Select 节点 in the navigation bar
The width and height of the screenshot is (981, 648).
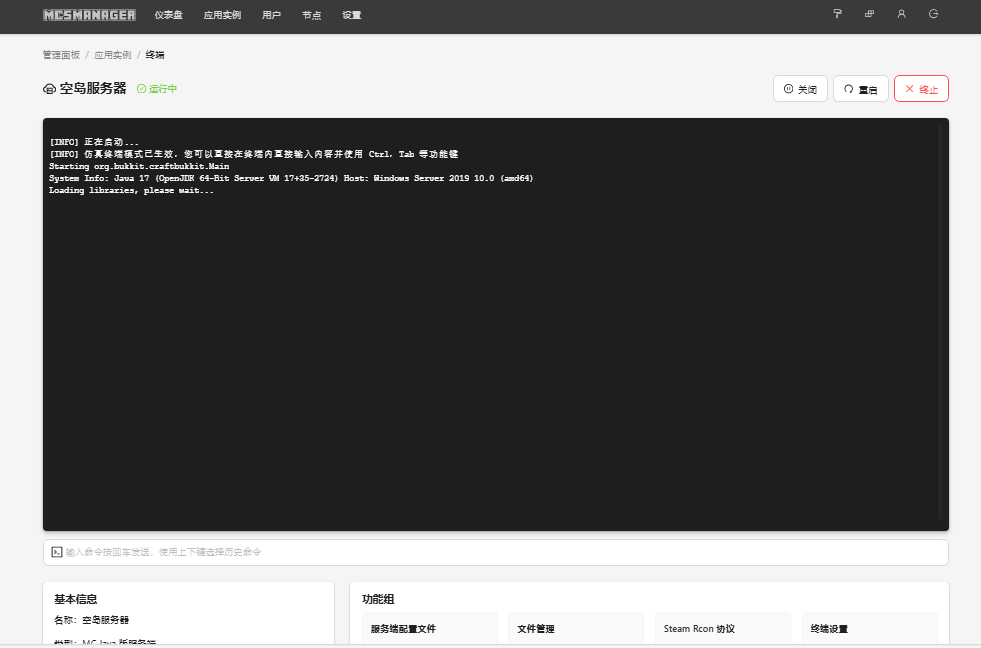point(311,15)
